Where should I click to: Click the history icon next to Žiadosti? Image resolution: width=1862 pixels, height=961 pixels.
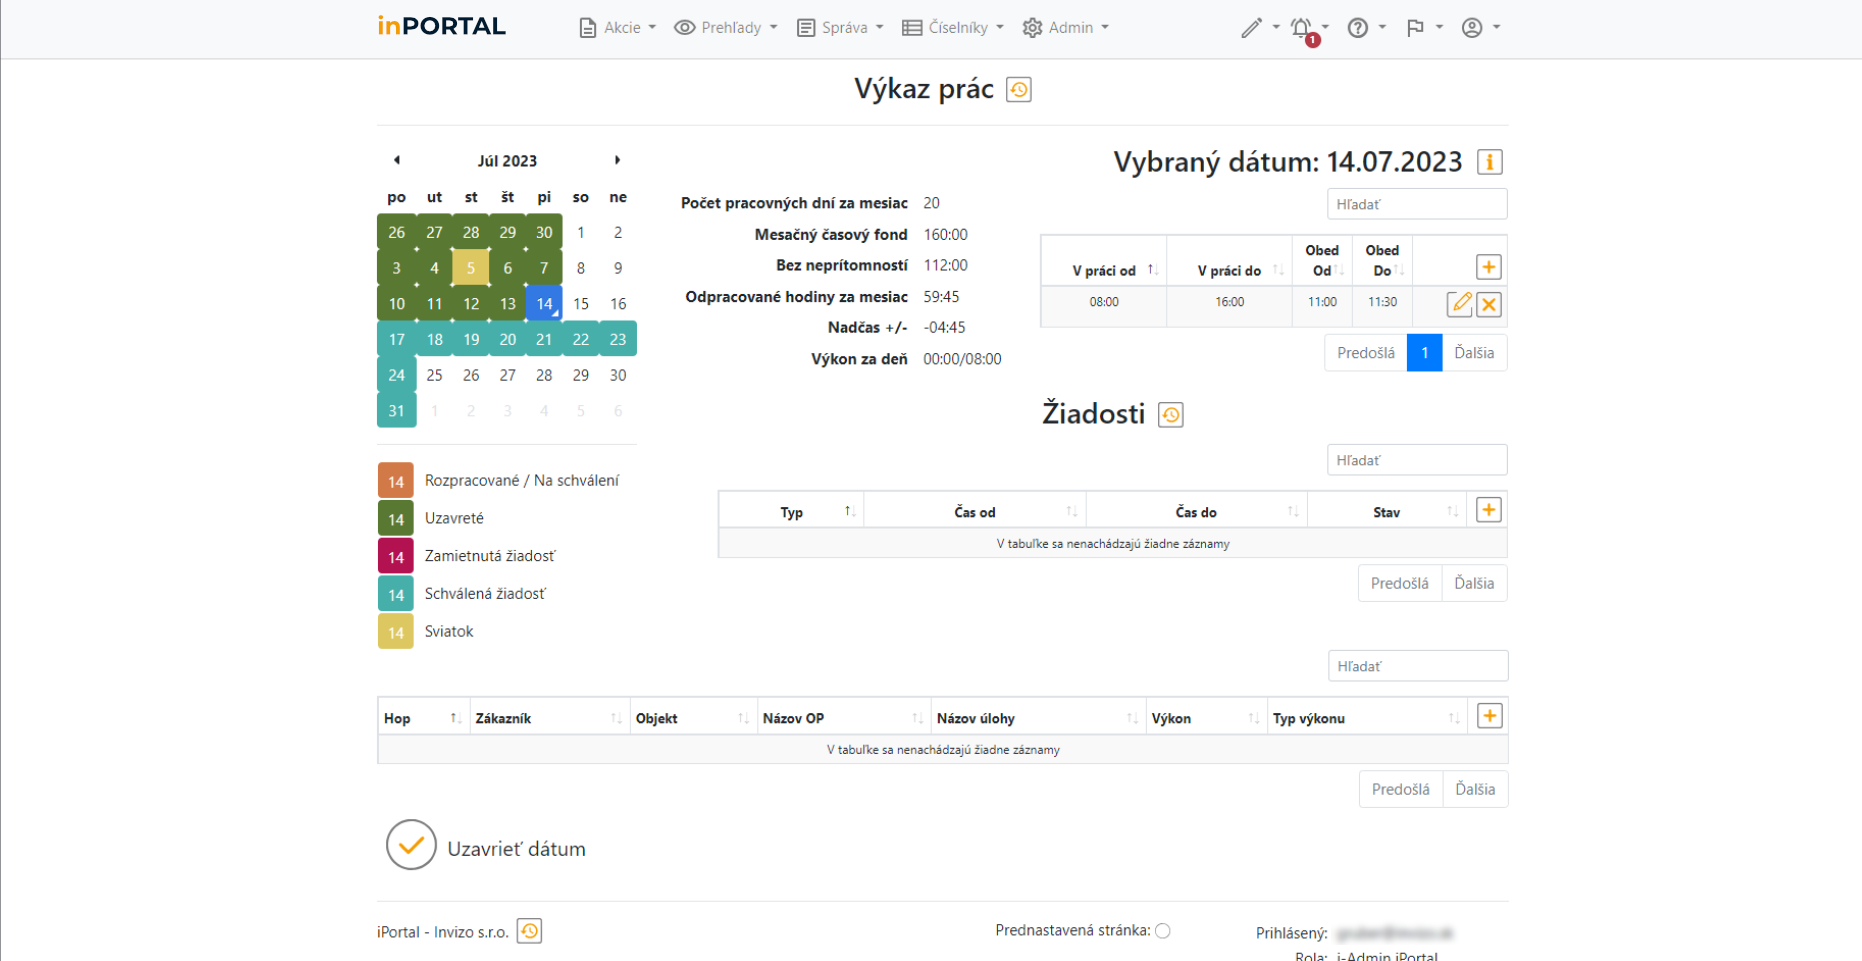(x=1171, y=415)
